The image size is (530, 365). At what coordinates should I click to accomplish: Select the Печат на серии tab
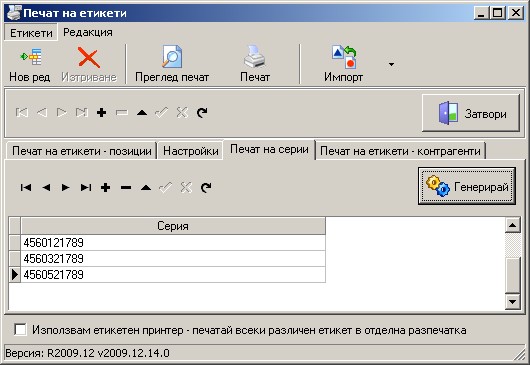[269, 149]
